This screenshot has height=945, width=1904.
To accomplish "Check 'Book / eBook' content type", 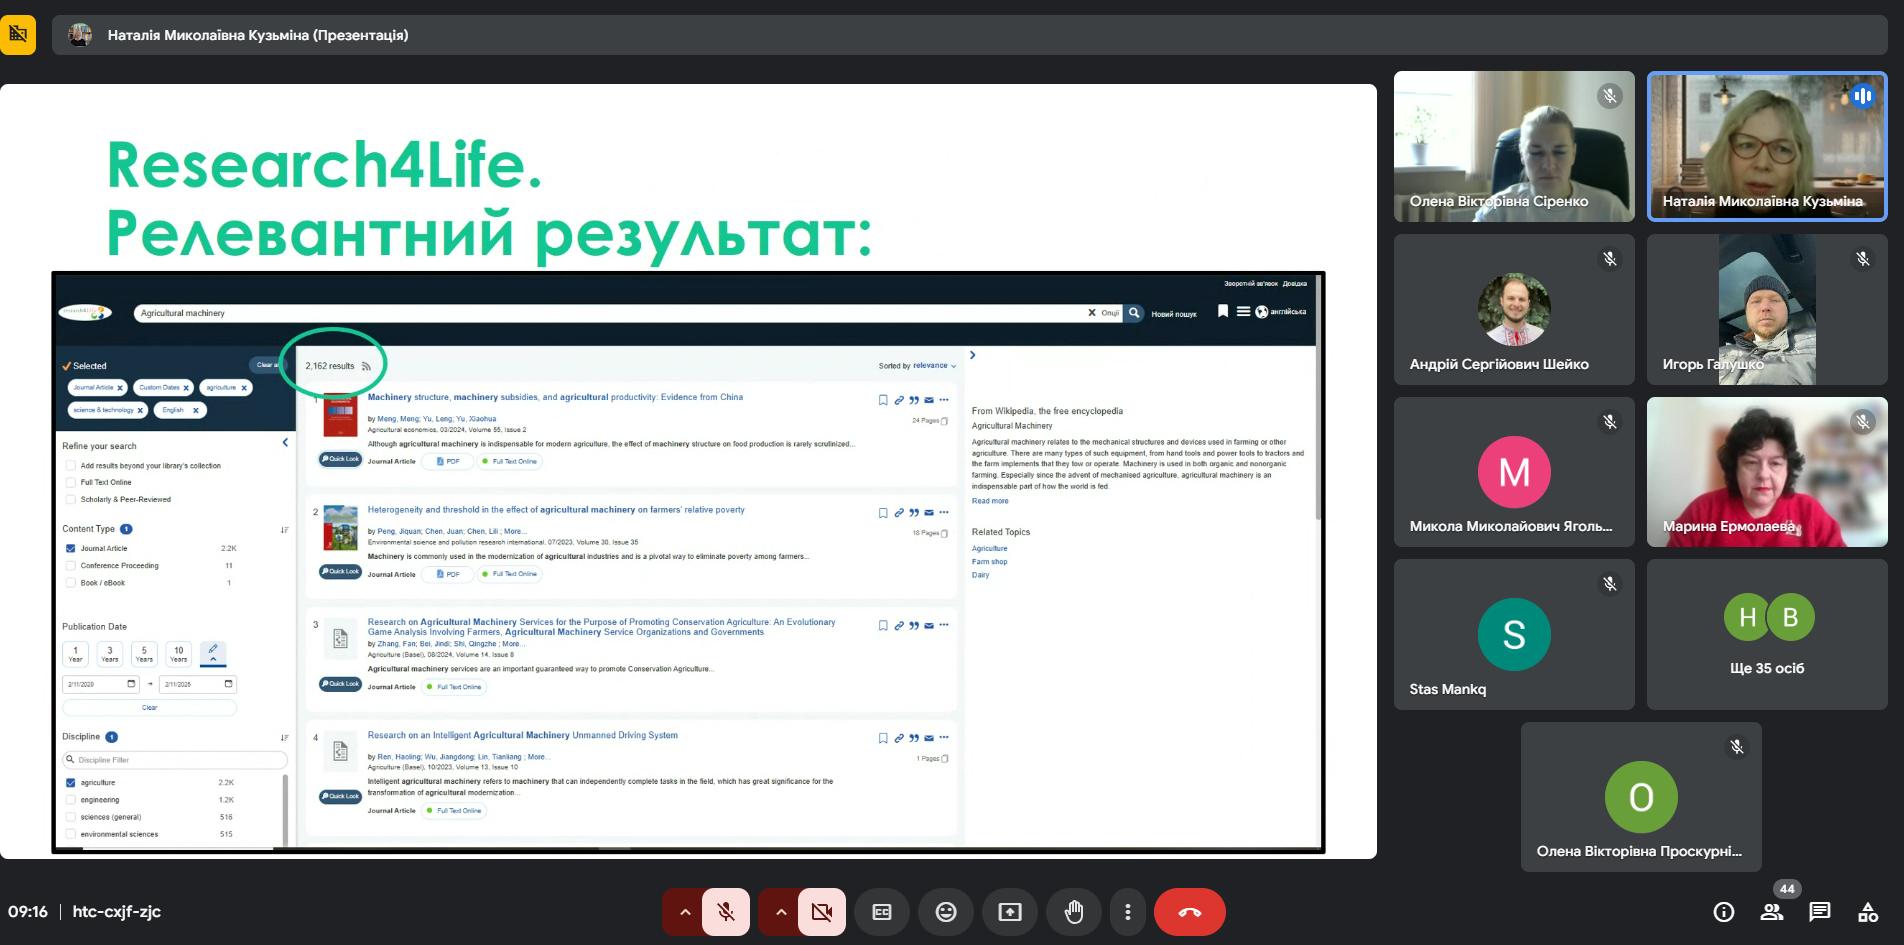I will pyautogui.click(x=71, y=582).
